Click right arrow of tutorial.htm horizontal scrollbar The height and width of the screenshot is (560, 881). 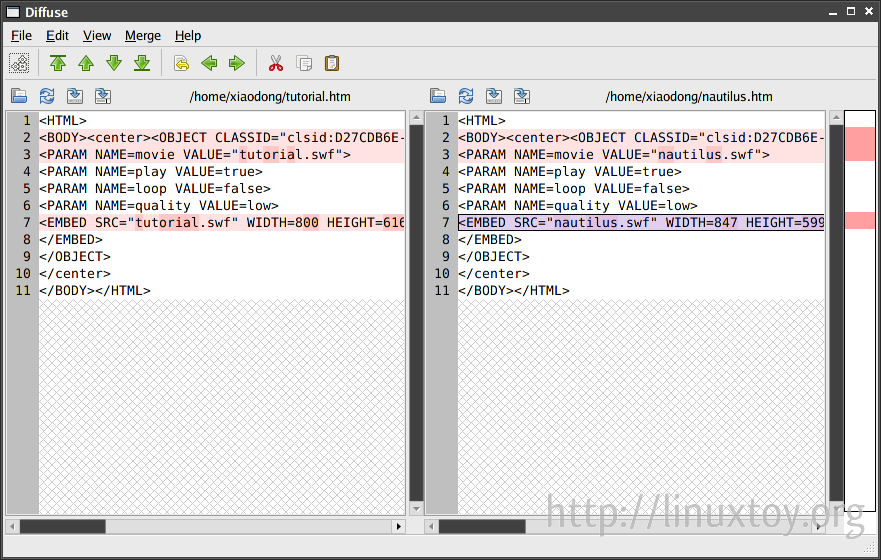(399, 526)
